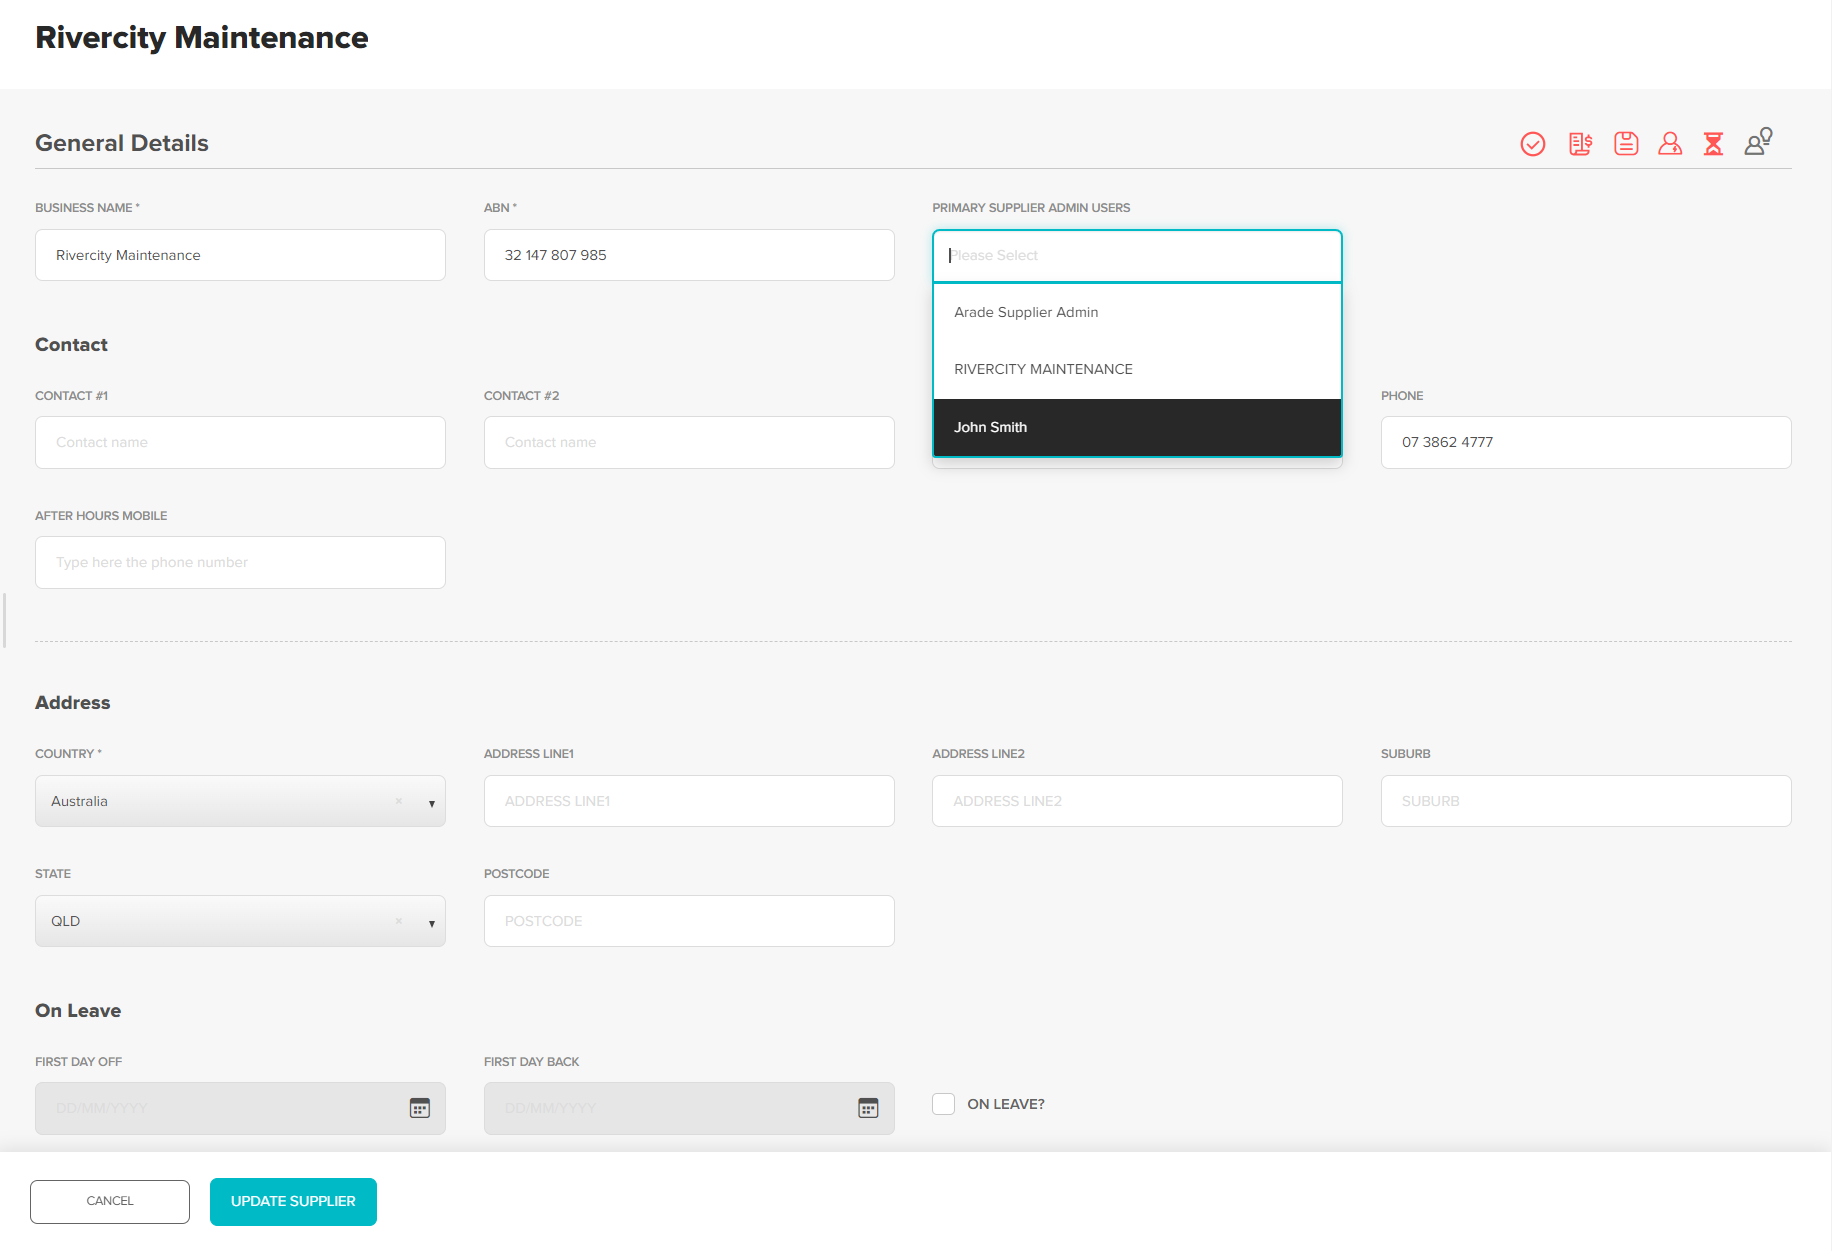Click the grey user with lightbulb icon
1832x1251 pixels.
[x=1759, y=141]
